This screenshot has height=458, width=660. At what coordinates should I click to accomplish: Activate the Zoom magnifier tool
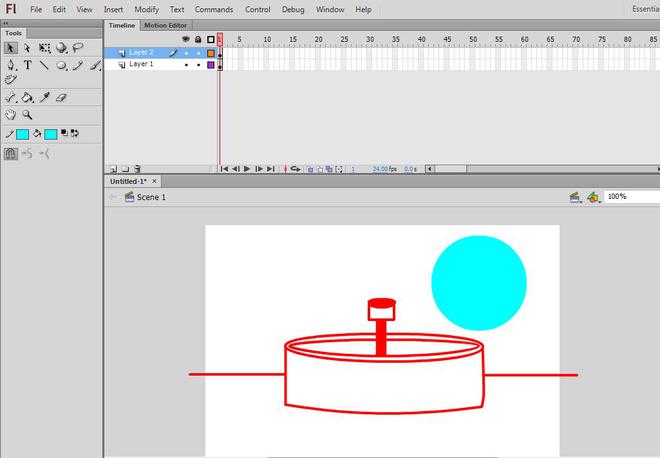28,115
